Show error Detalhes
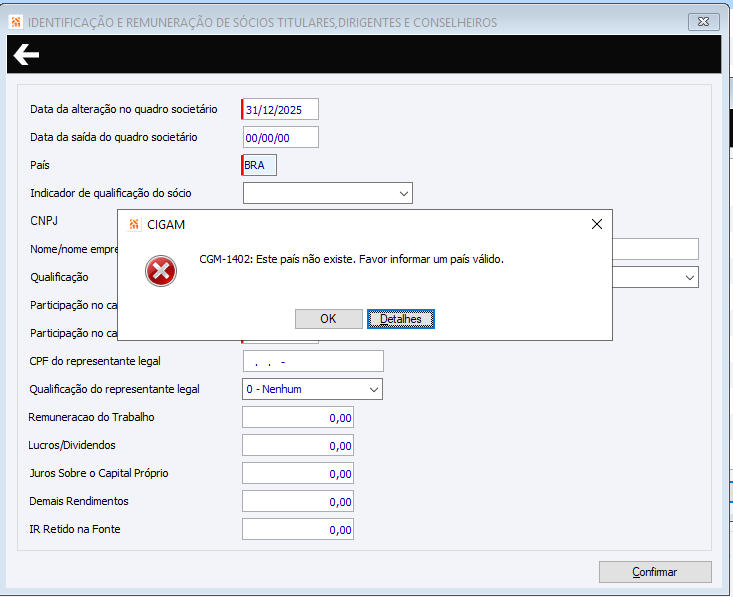Viewport: 733px width, 597px height. (x=401, y=319)
